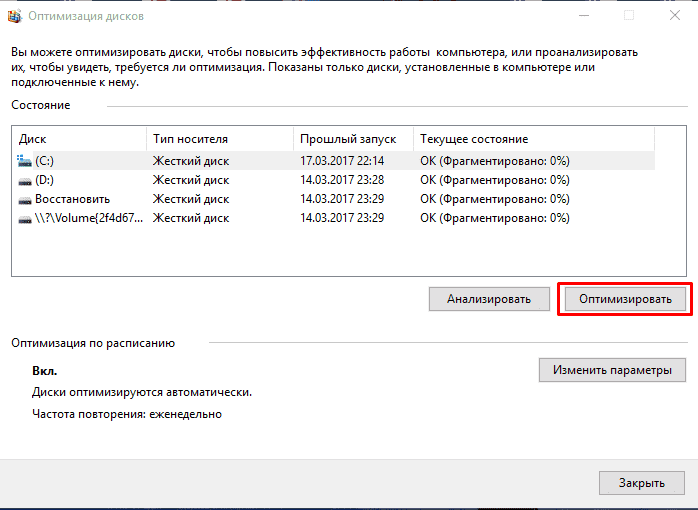Close the window with the X button
This screenshot has width=698, height=510.
click(675, 16)
